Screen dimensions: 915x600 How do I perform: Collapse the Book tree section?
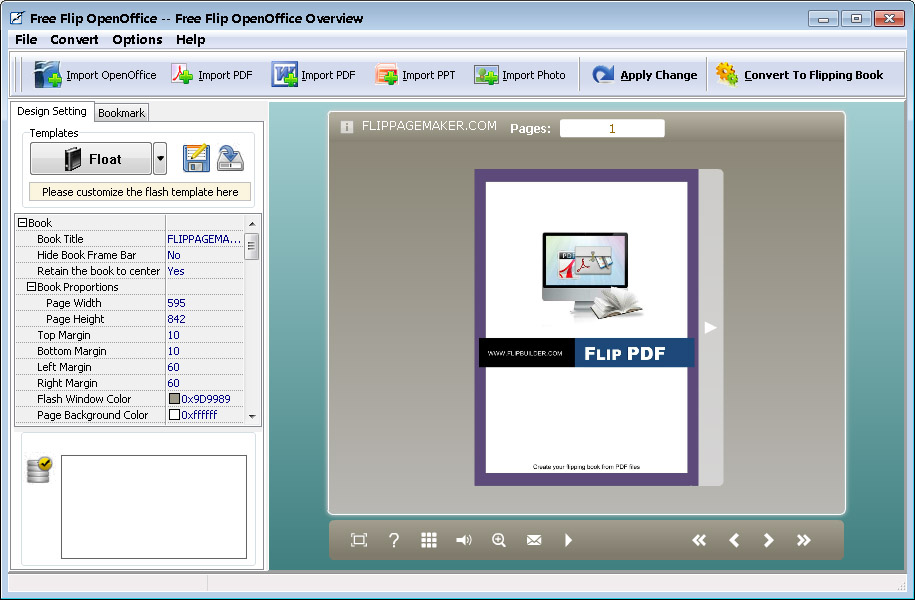[22, 222]
